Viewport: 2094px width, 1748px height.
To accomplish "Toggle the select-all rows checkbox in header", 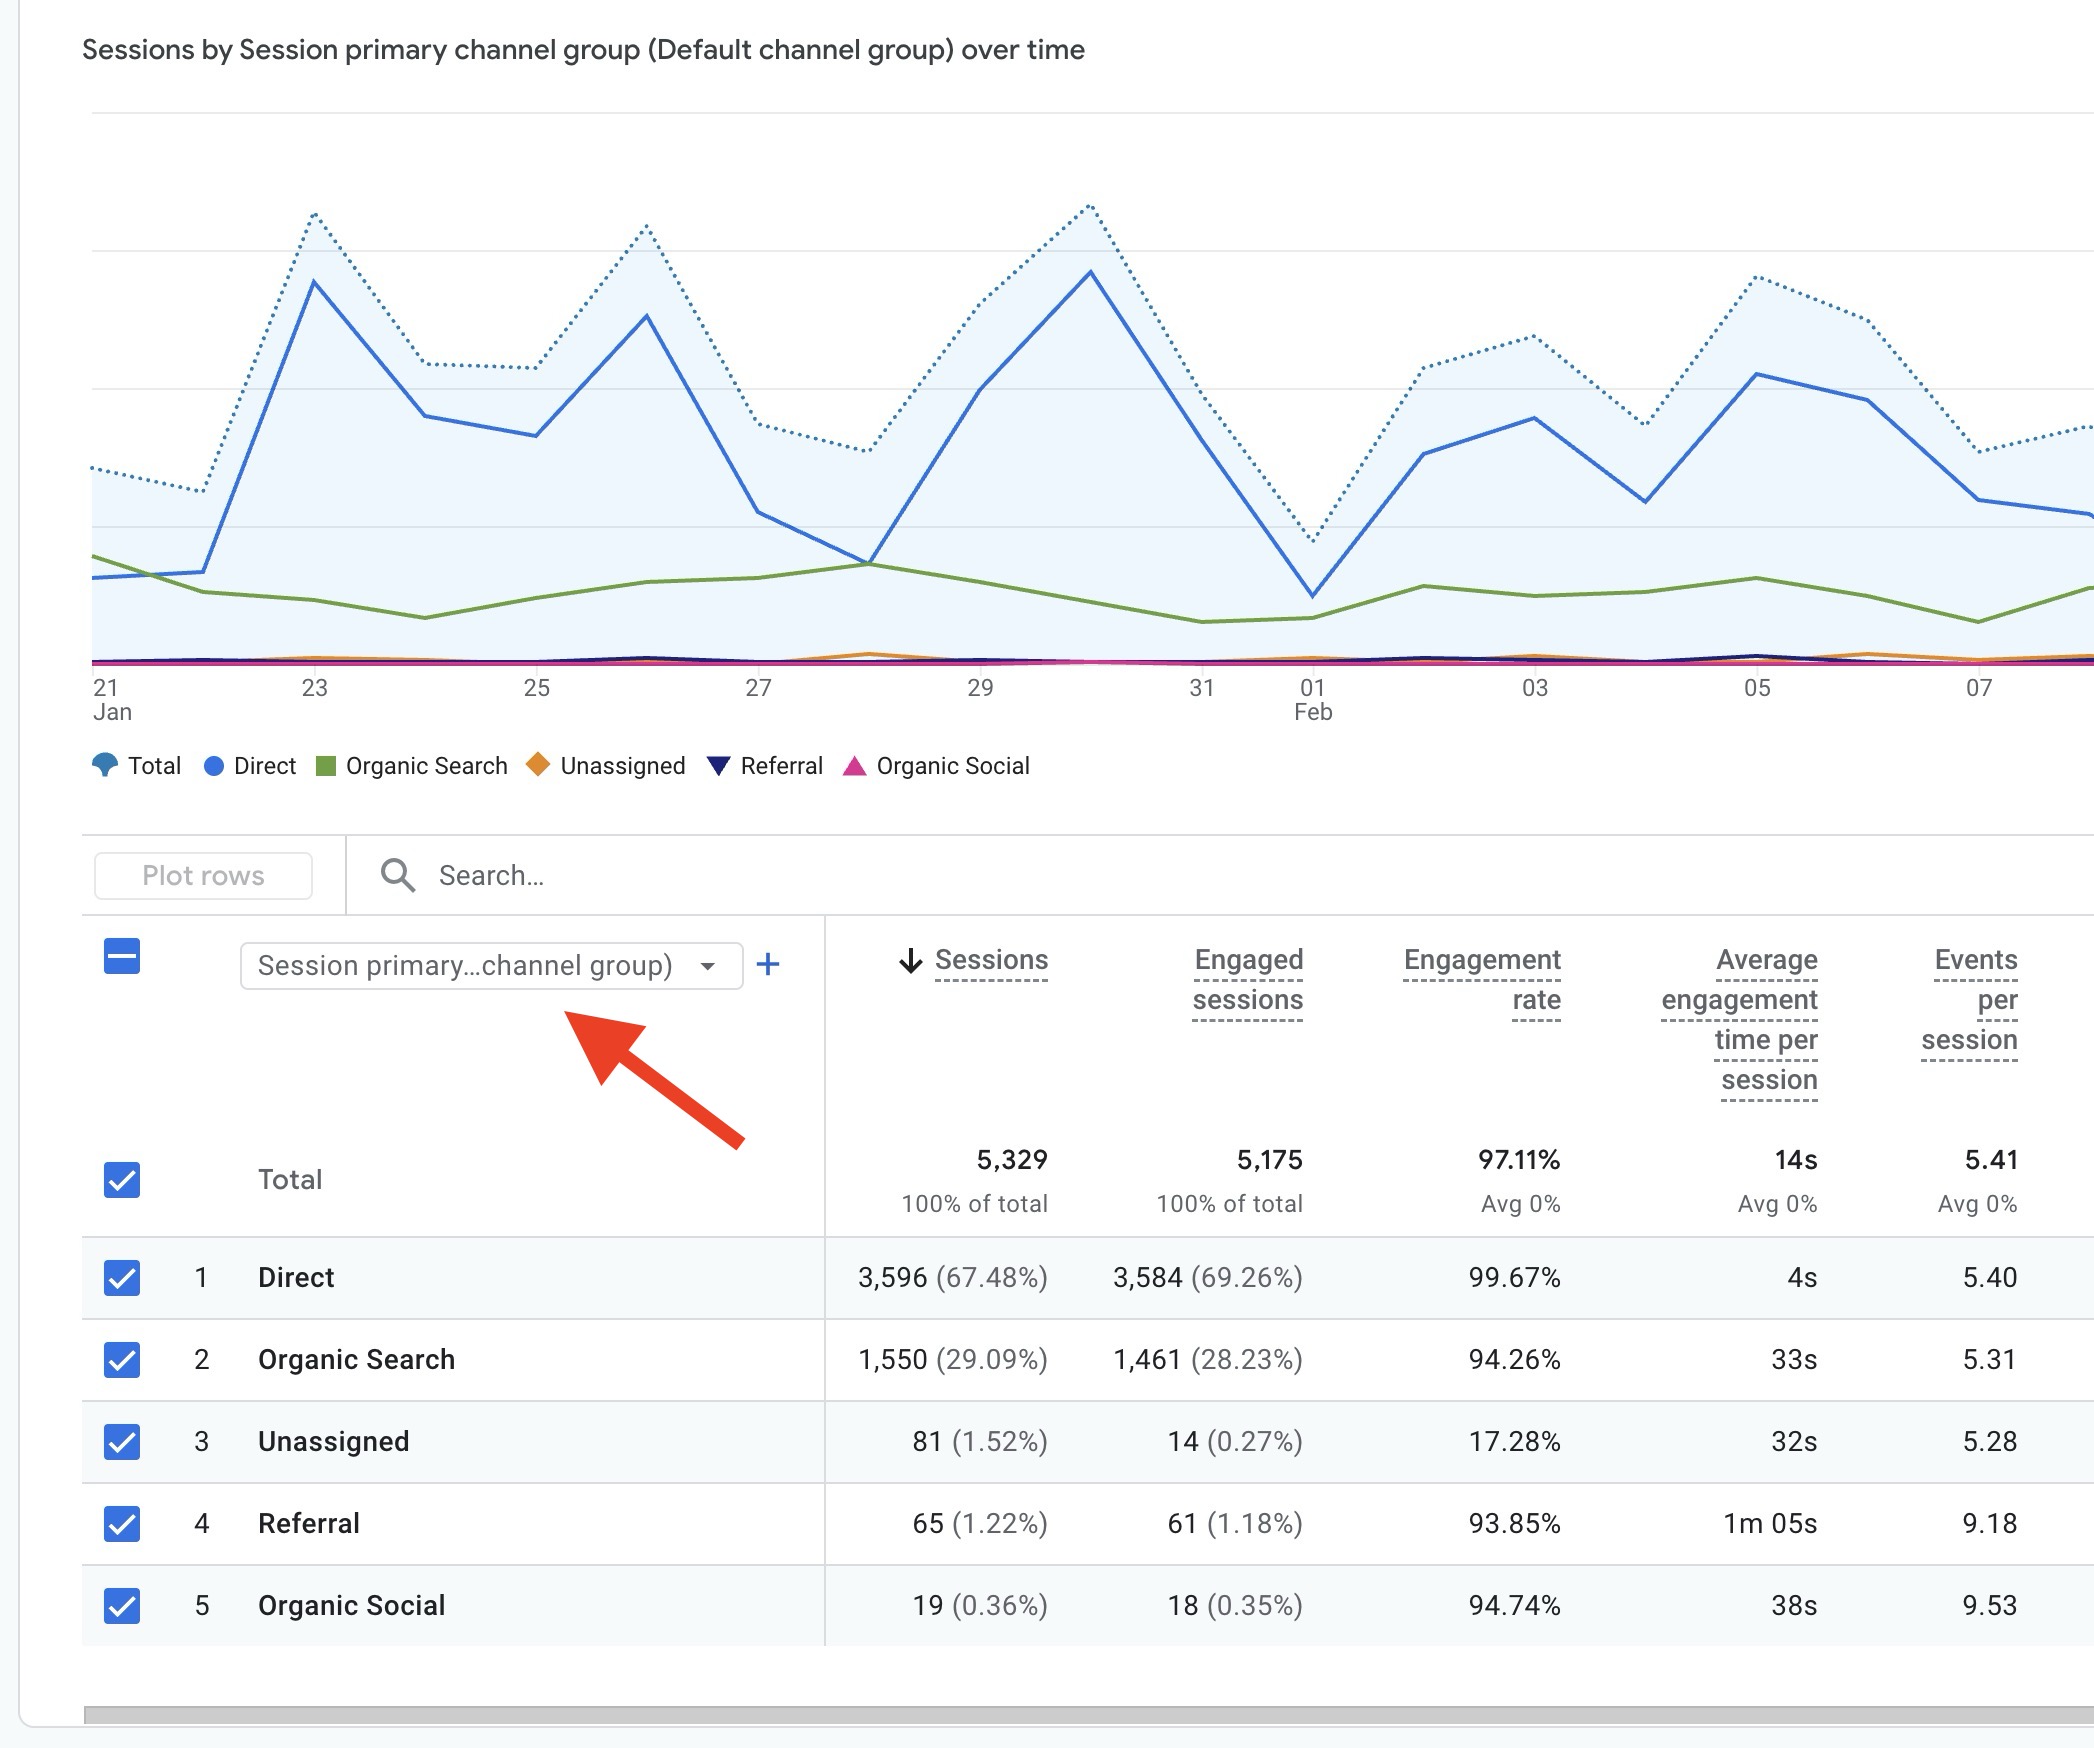I will coord(122,957).
